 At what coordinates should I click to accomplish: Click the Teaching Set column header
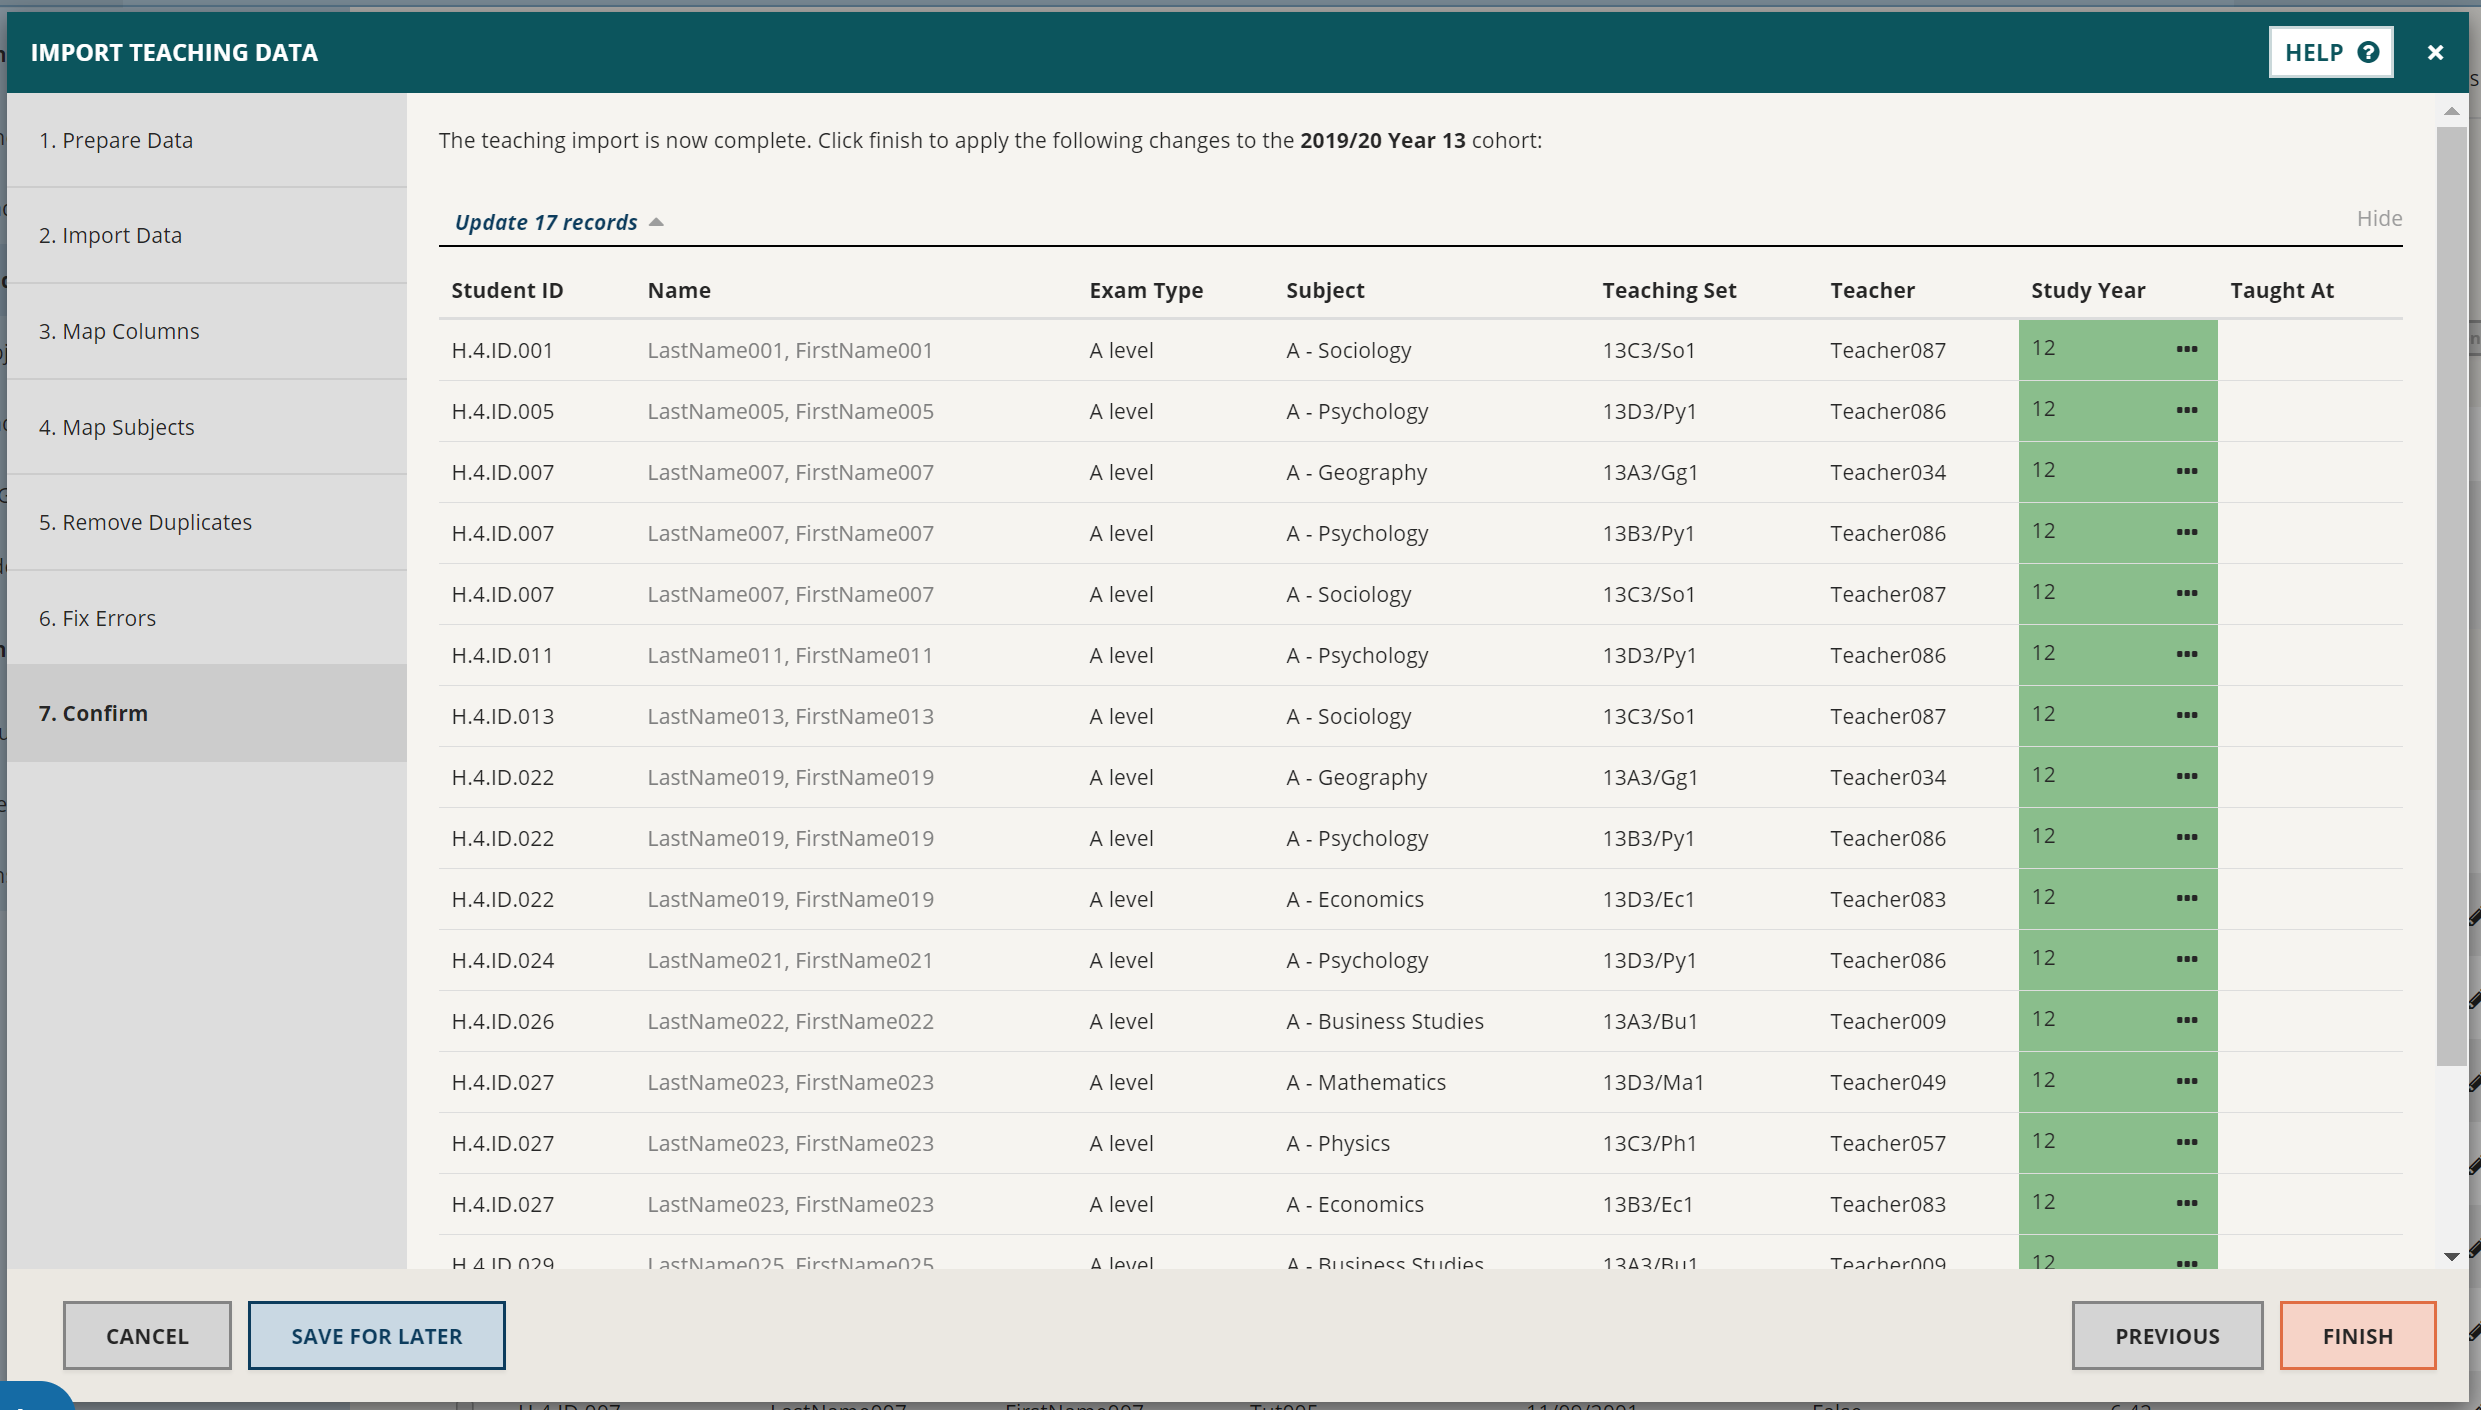coord(1669,290)
